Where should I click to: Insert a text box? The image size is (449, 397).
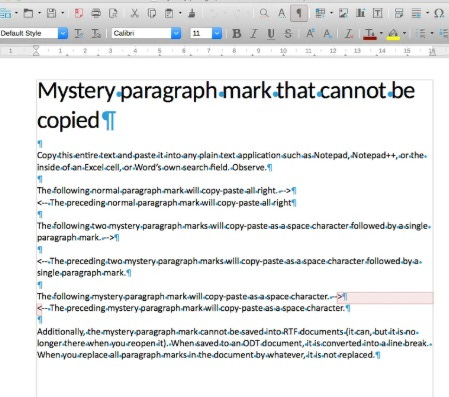(x=377, y=13)
